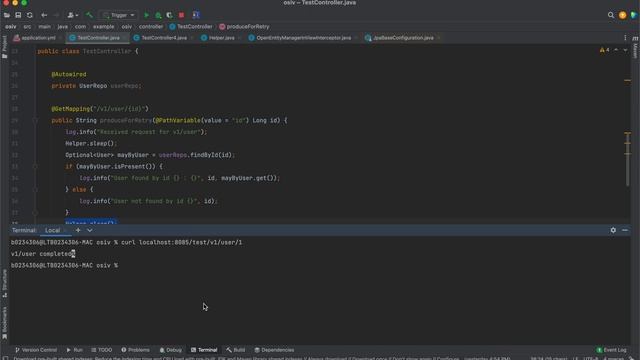
Task: Open the Maven tool window sidebar
Action: coord(636,48)
